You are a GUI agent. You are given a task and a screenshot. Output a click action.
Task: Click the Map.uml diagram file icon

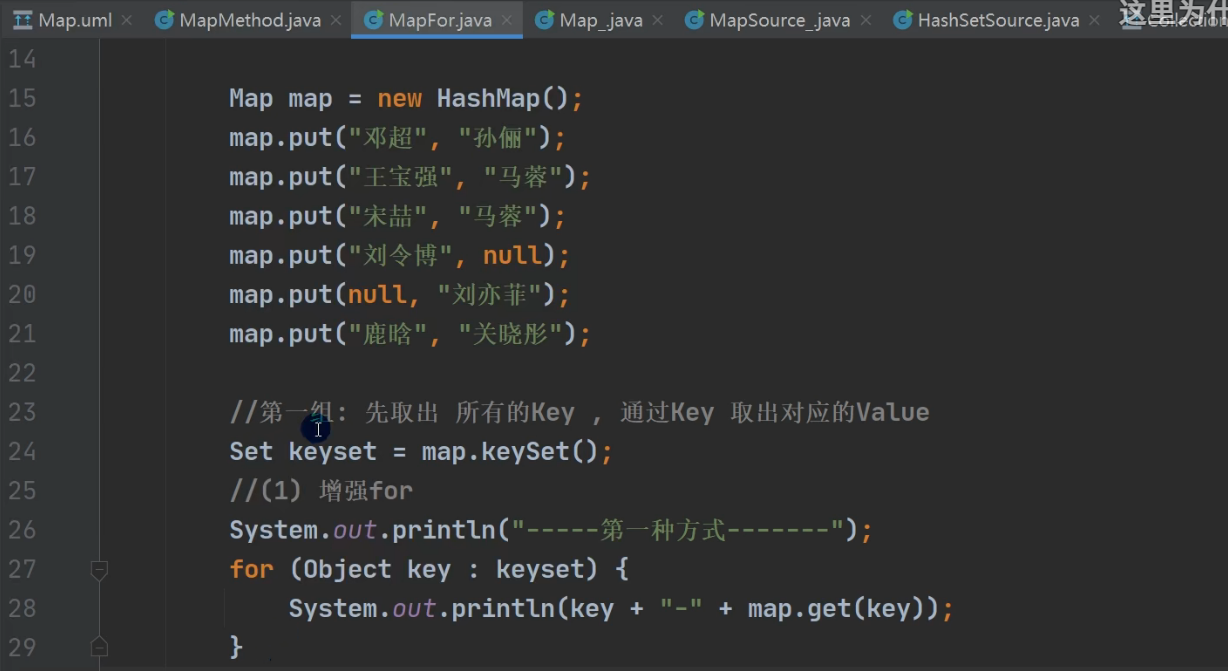pos(22,20)
